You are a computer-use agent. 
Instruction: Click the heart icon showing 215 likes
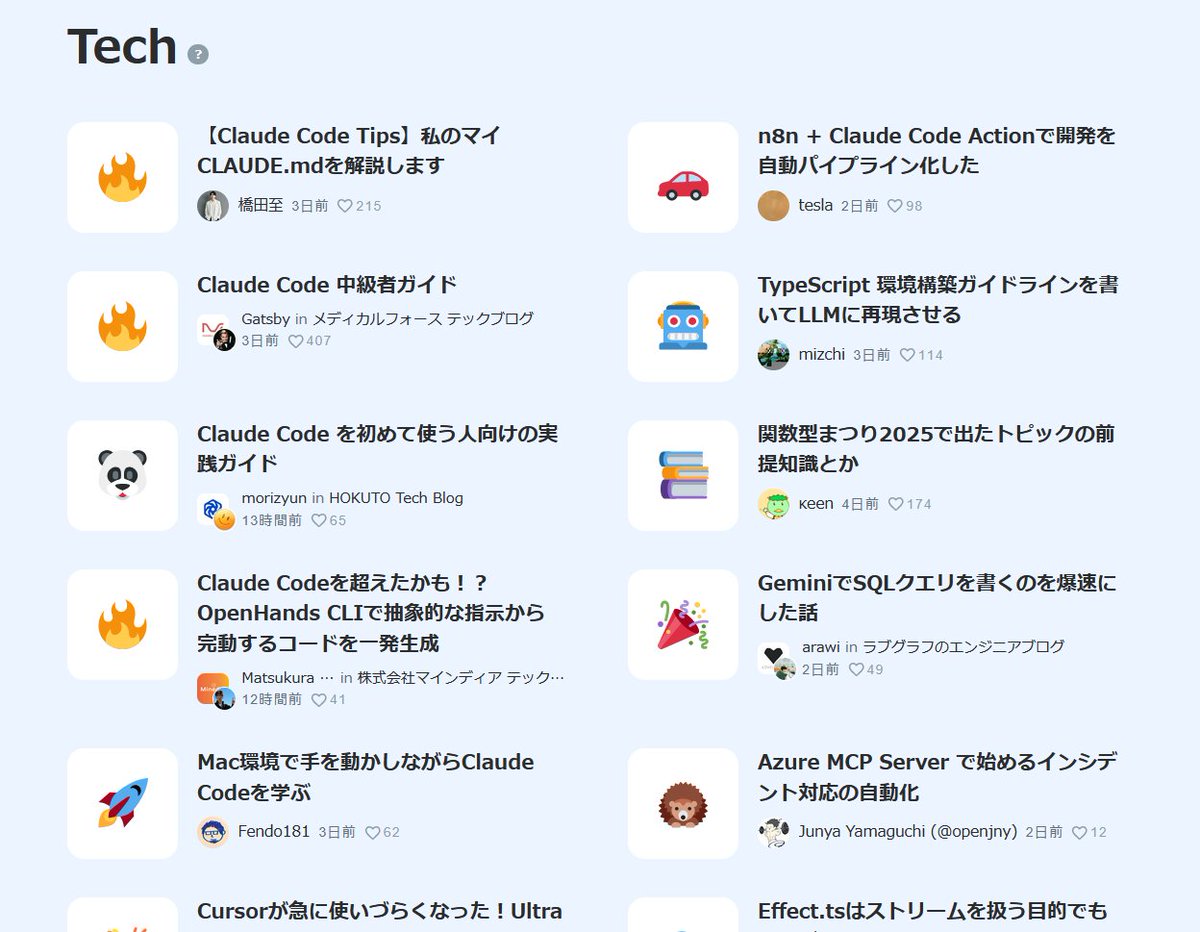345,206
